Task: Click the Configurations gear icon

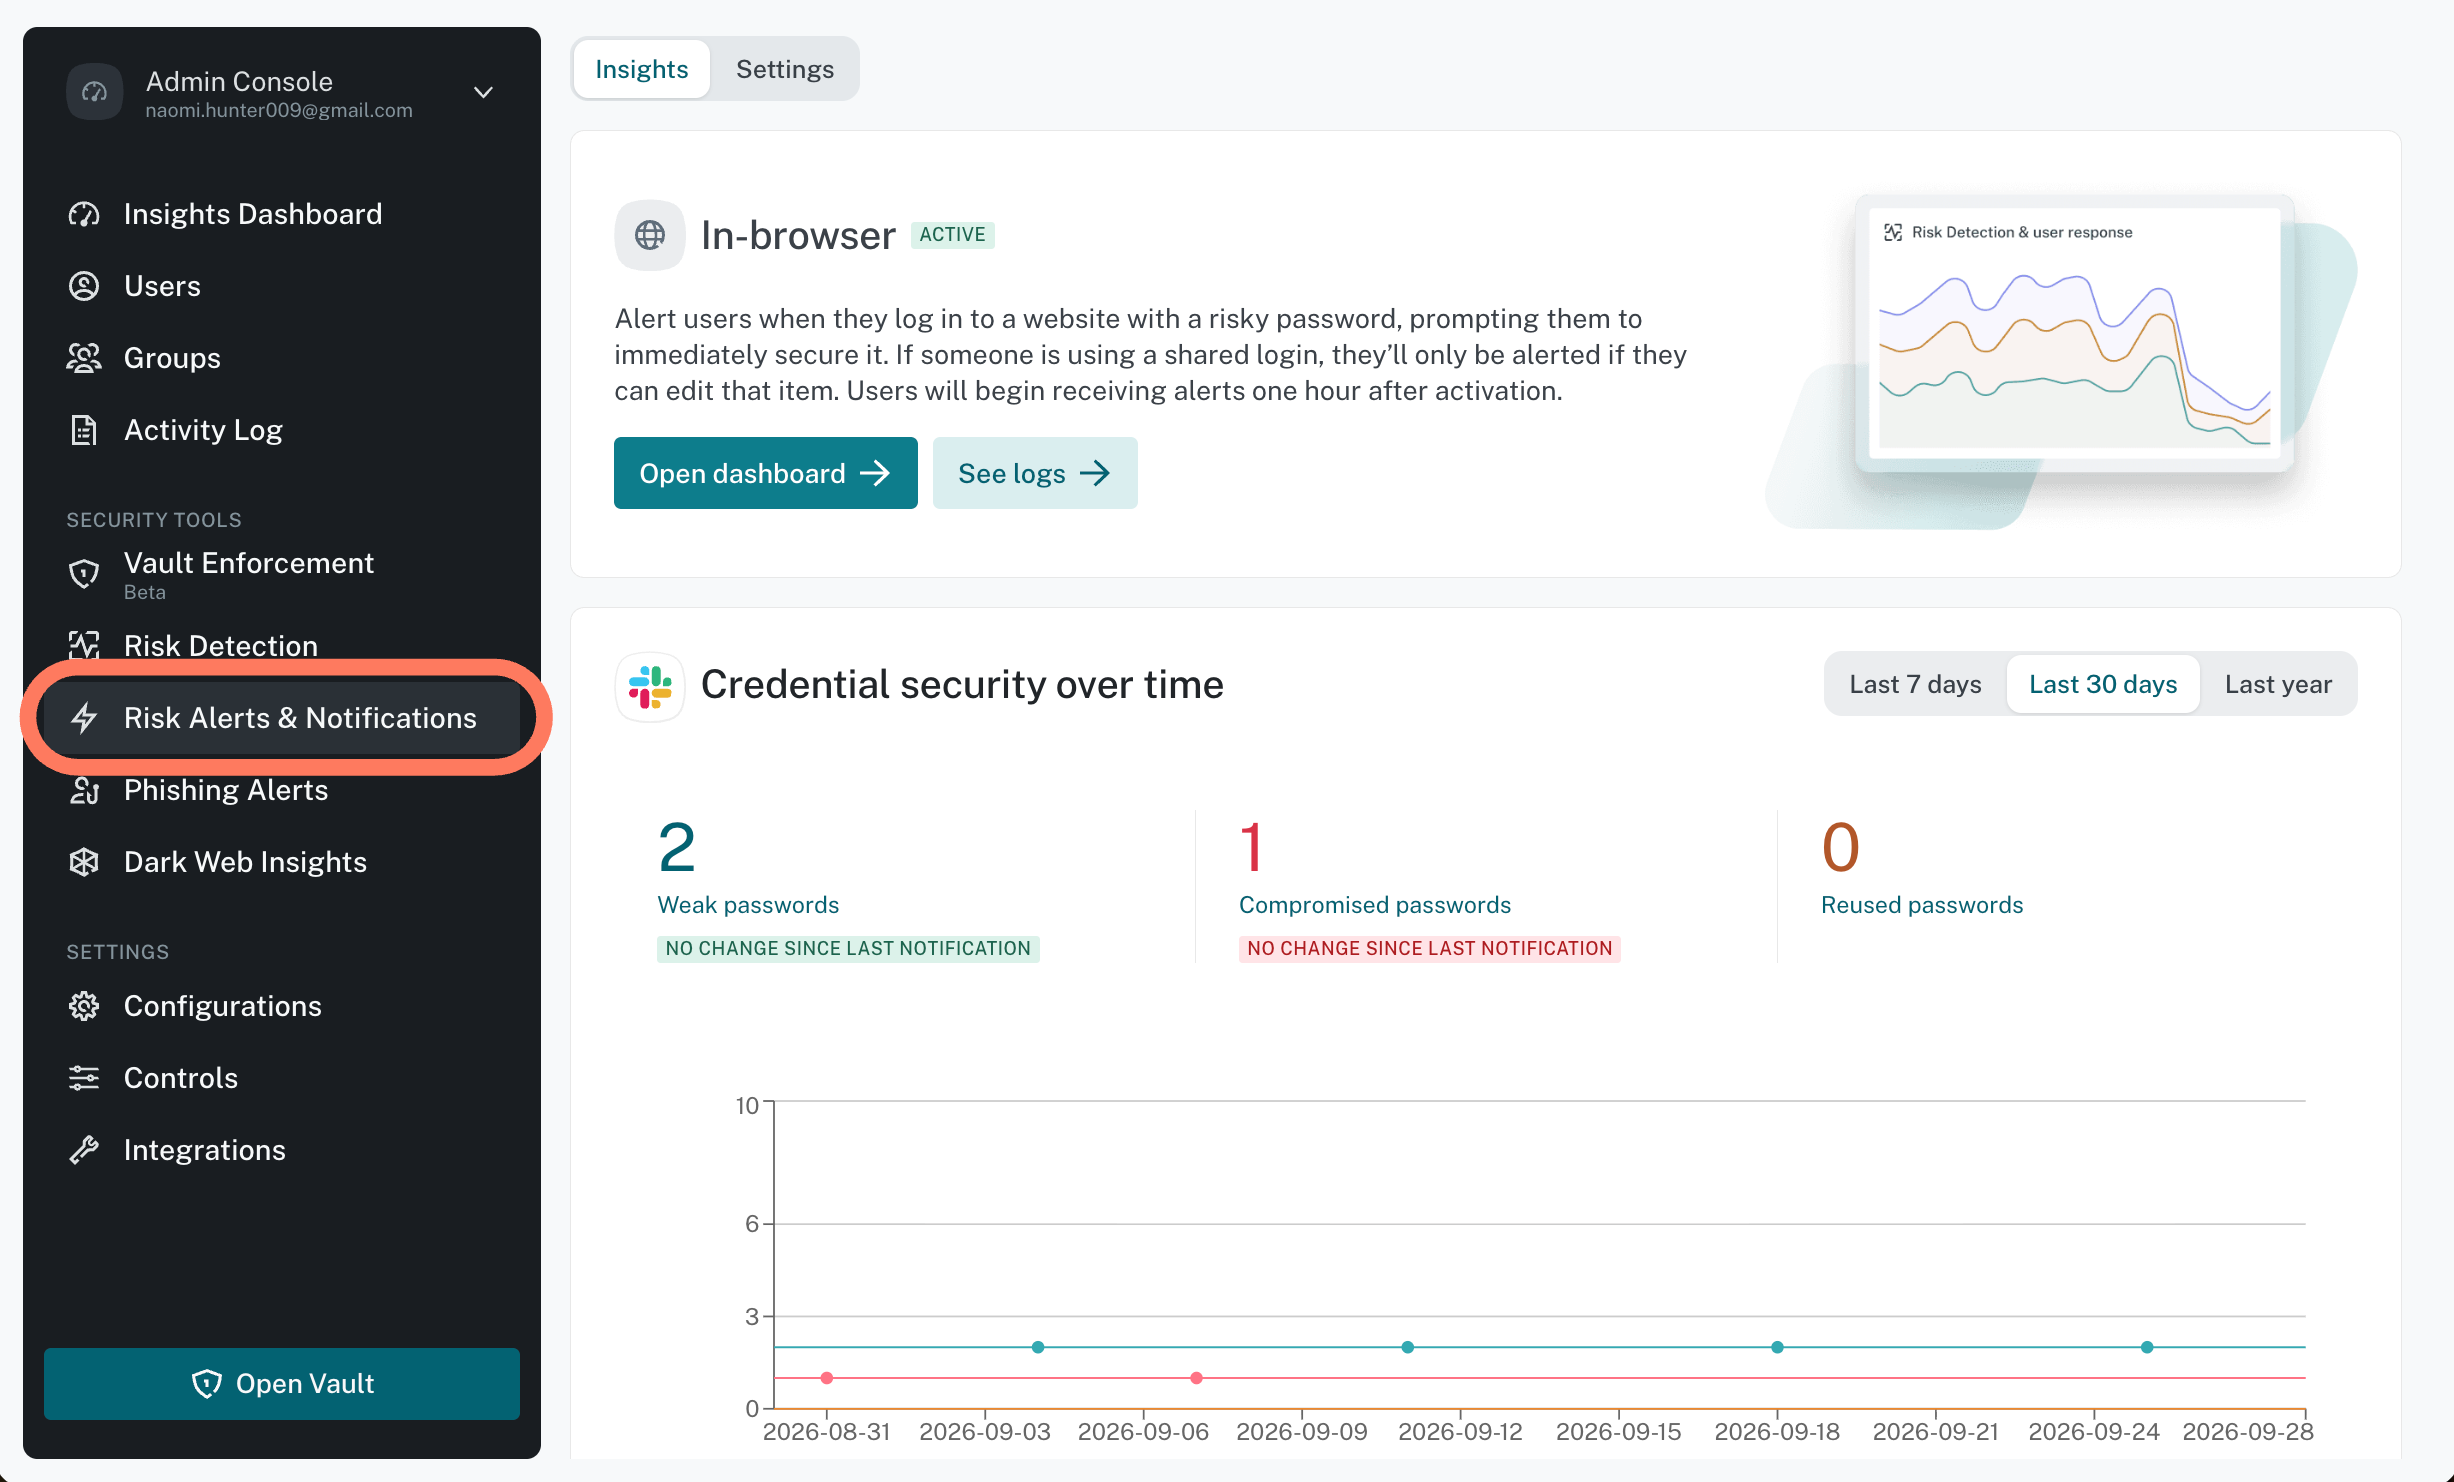Action: [x=84, y=1006]
